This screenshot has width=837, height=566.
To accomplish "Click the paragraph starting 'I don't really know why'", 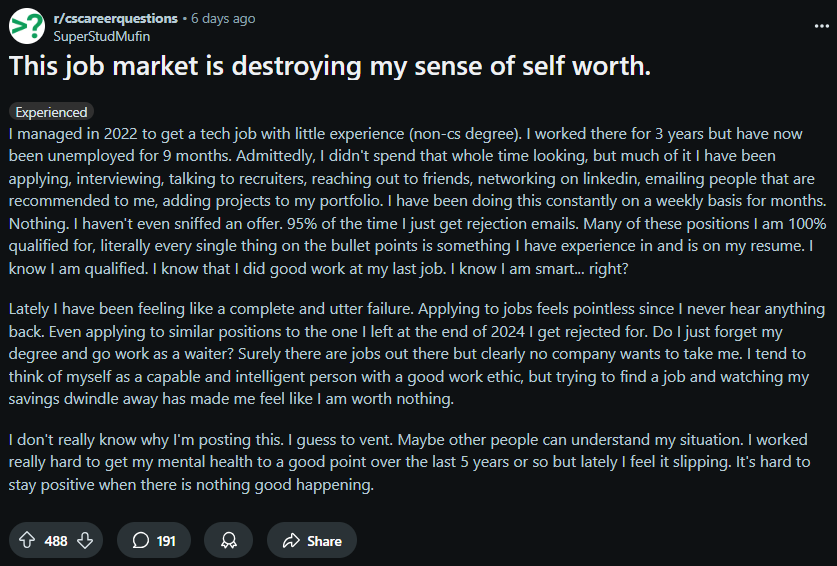I will tap(409, 462).
